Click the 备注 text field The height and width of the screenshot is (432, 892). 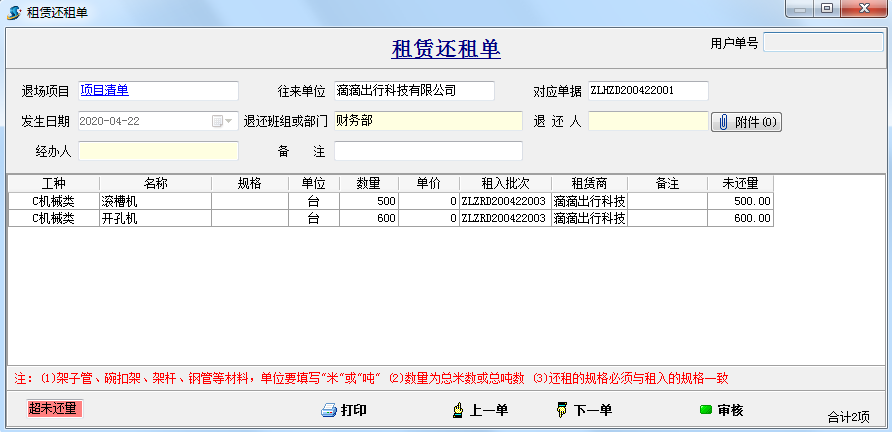click(427, 151)
